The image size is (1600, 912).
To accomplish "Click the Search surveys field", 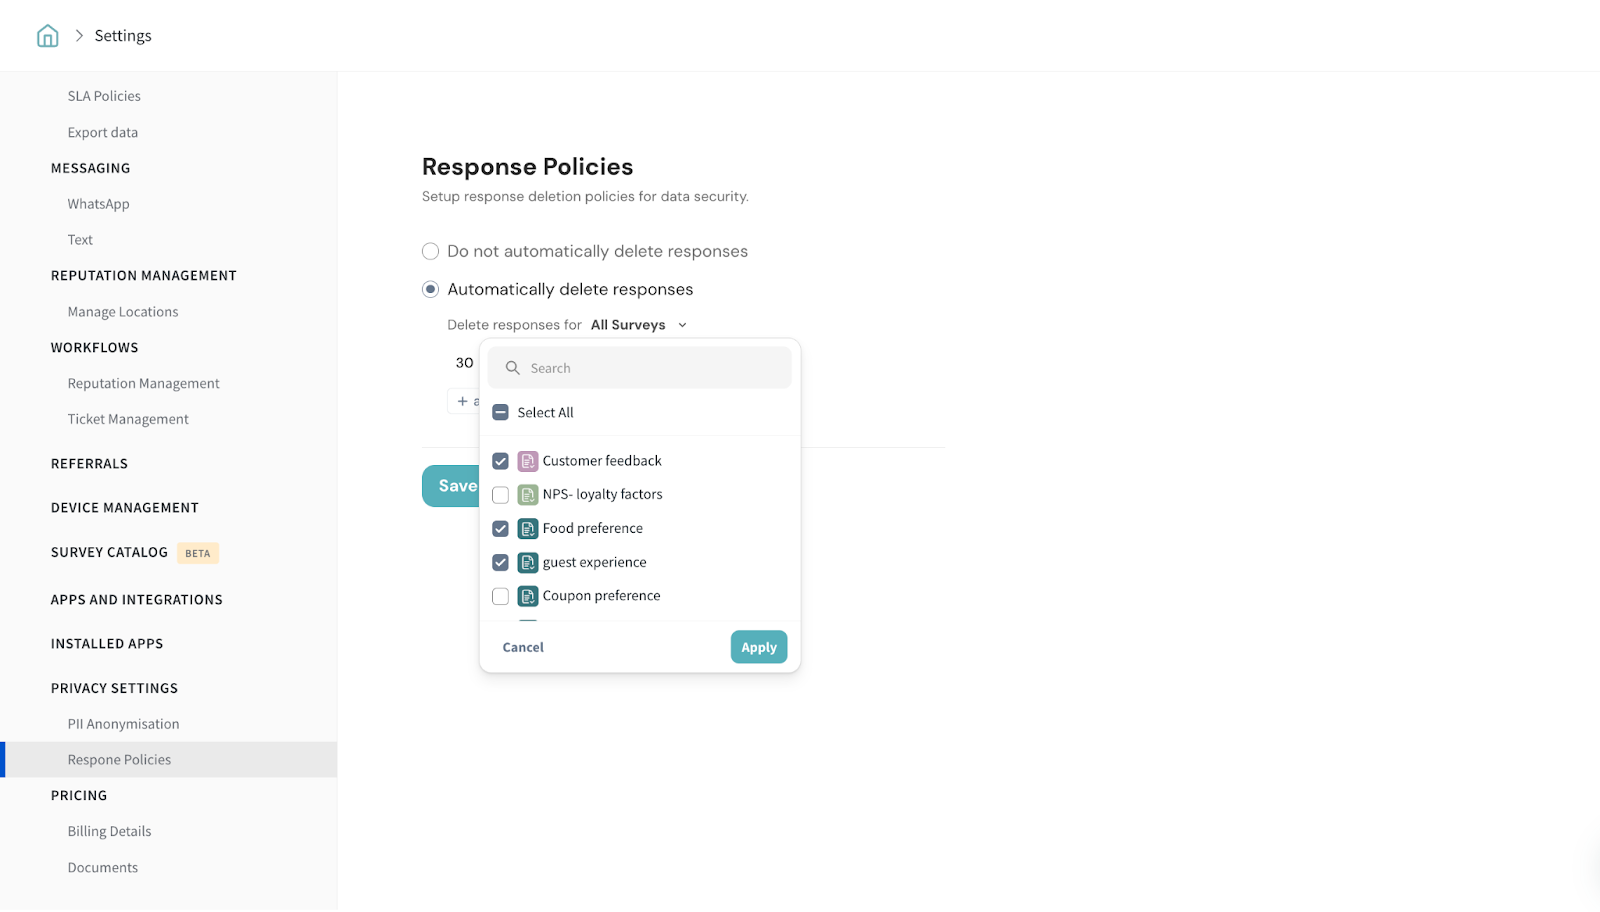I will [650, 368].
